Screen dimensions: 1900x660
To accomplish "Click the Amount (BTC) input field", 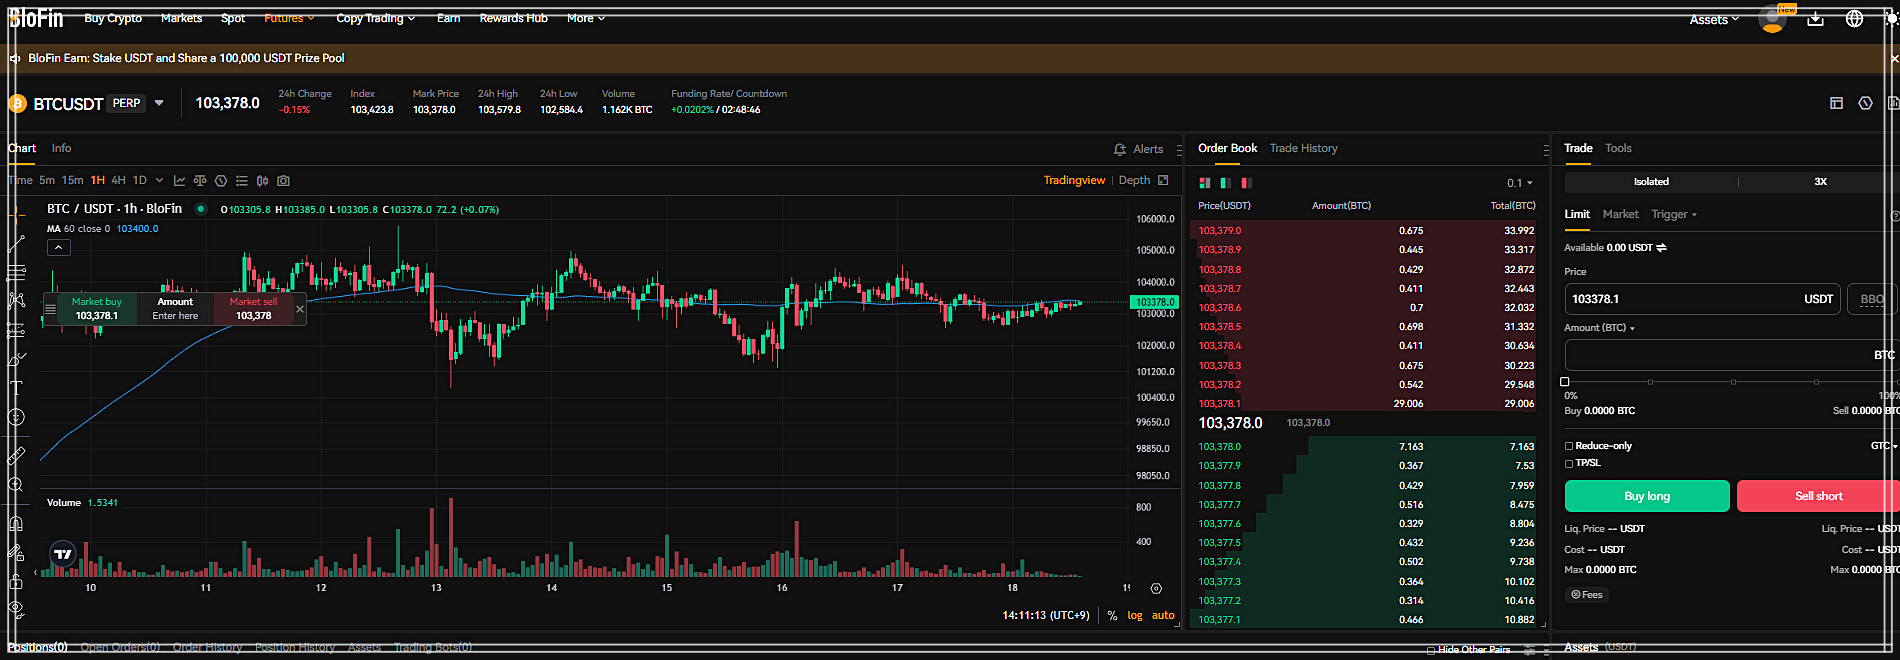I will [x=1731, y=355].
